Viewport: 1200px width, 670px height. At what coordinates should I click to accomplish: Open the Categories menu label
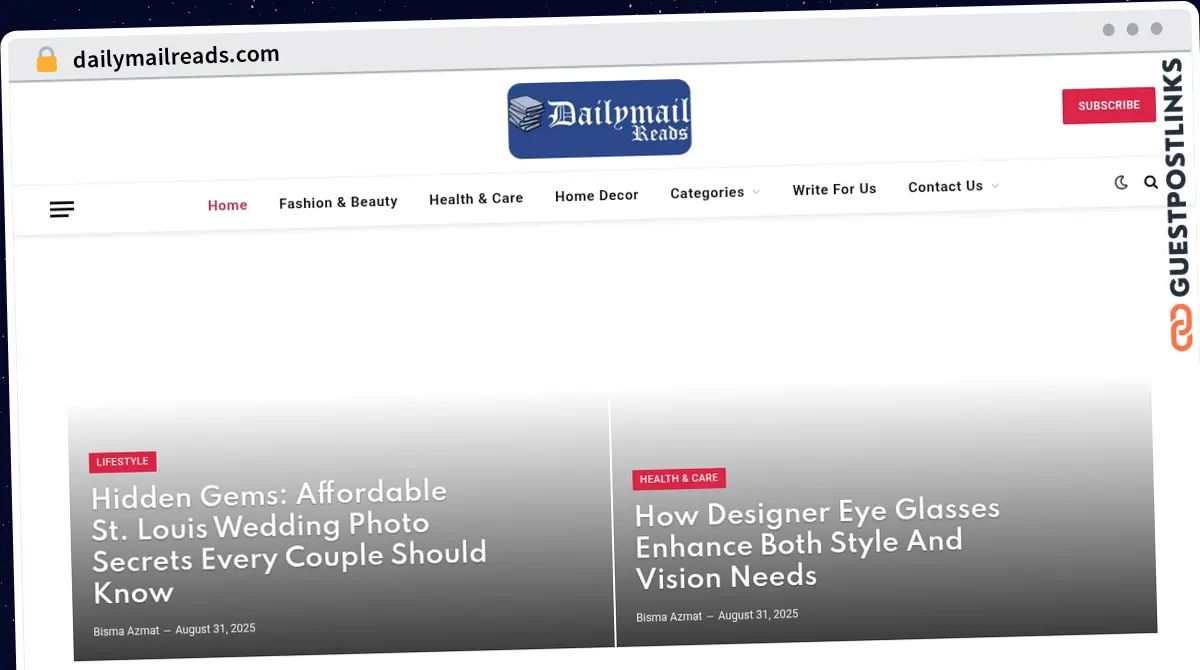pyautogui.click(x=707, y=193)
